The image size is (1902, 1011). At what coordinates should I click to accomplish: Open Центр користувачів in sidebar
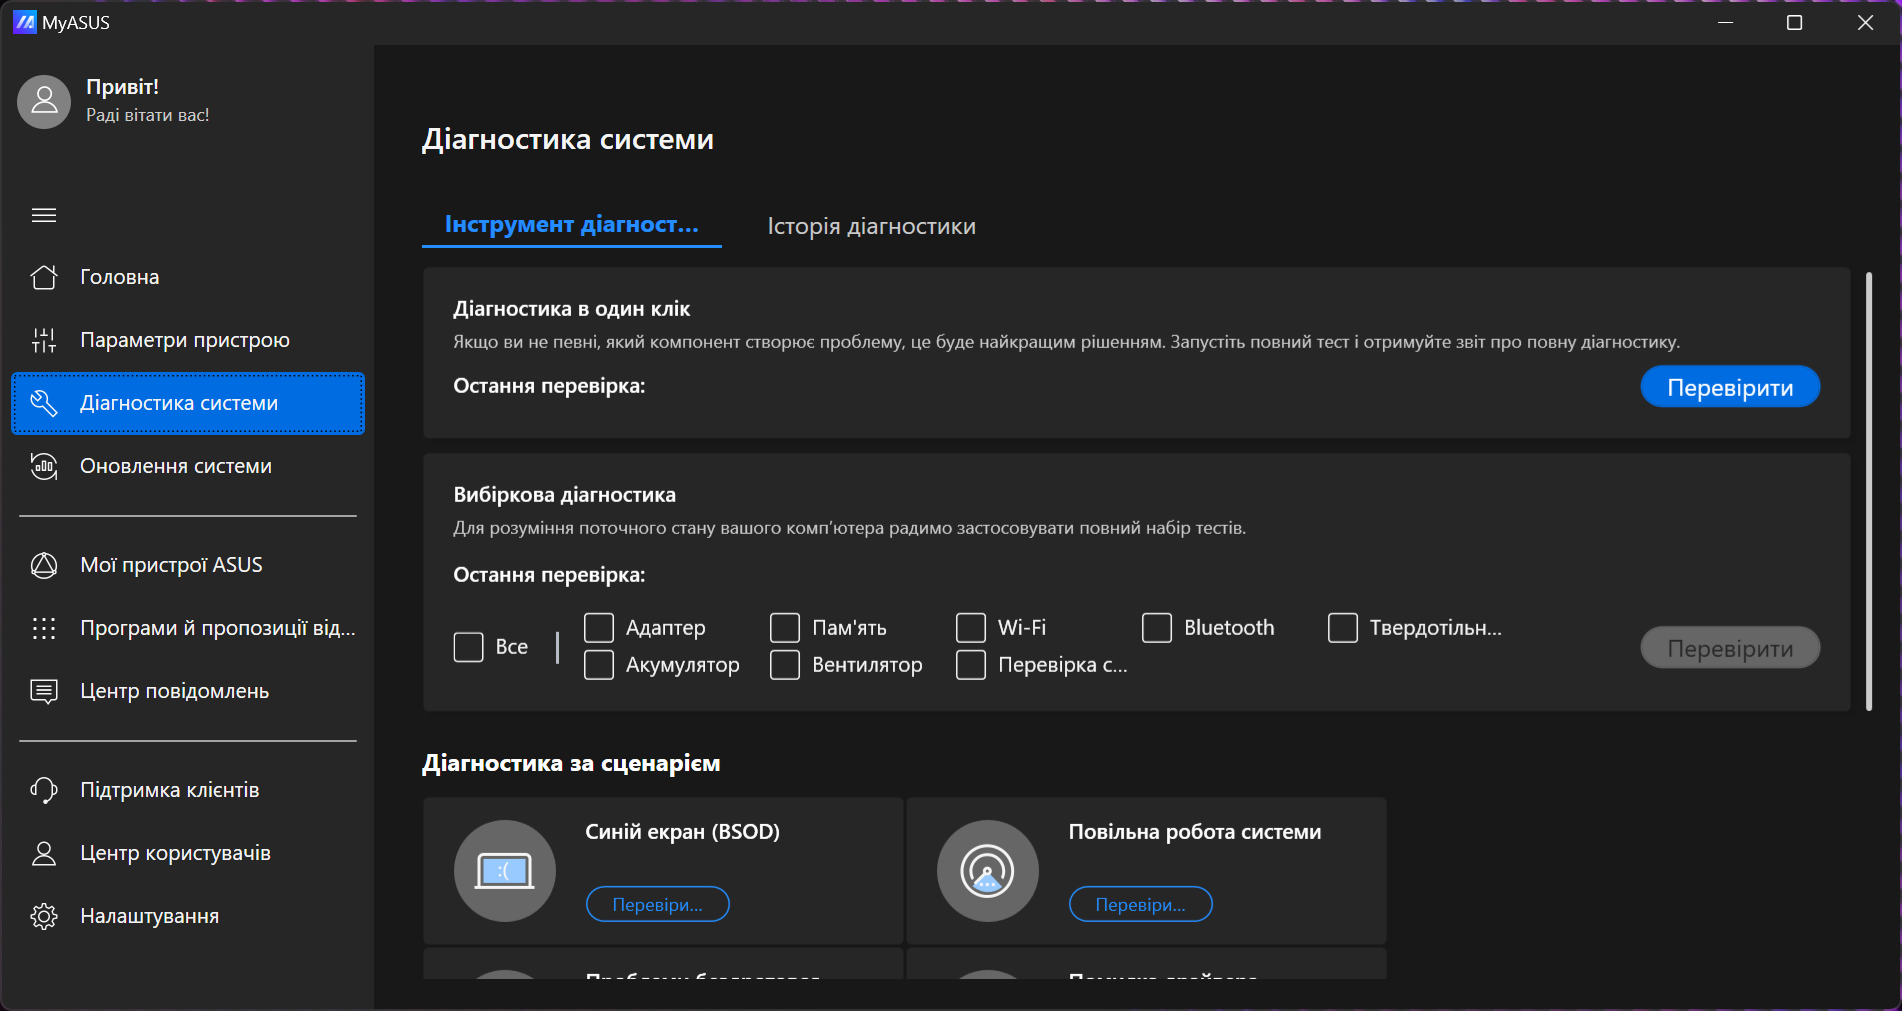pos(188,853)
